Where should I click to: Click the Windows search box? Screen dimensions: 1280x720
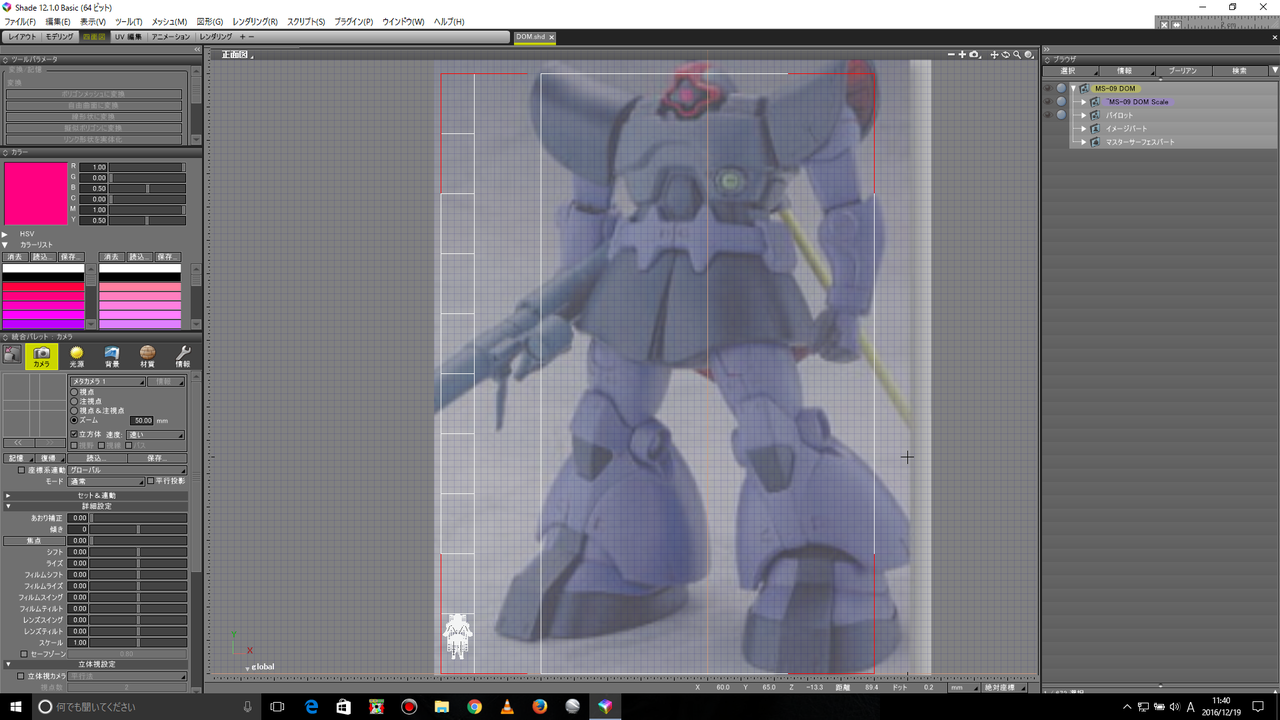pos(146,706)
